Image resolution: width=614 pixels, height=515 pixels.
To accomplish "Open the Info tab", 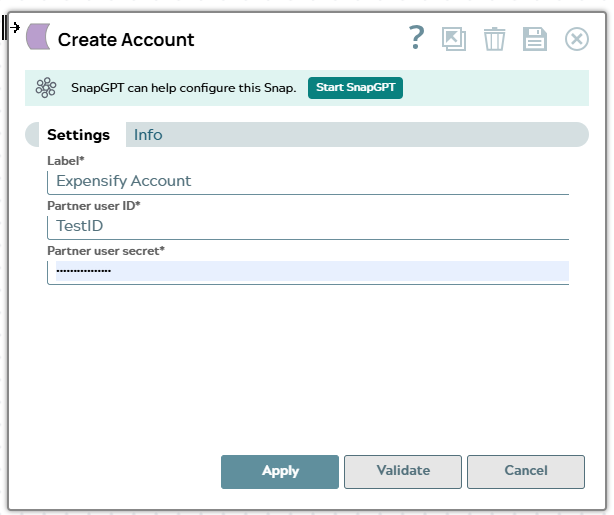I will coord(148,135).
